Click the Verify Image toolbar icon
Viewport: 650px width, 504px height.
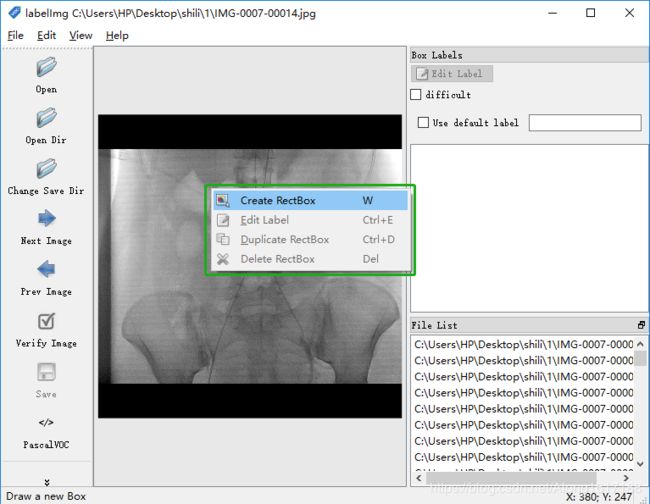click(46, 321)
